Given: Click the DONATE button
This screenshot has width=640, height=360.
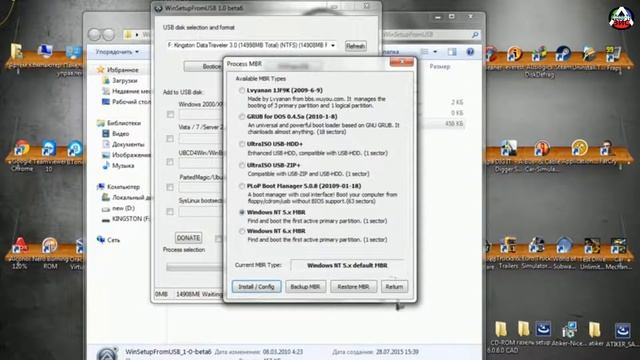Looking at the screenshot, I should (x=188, y=238).
